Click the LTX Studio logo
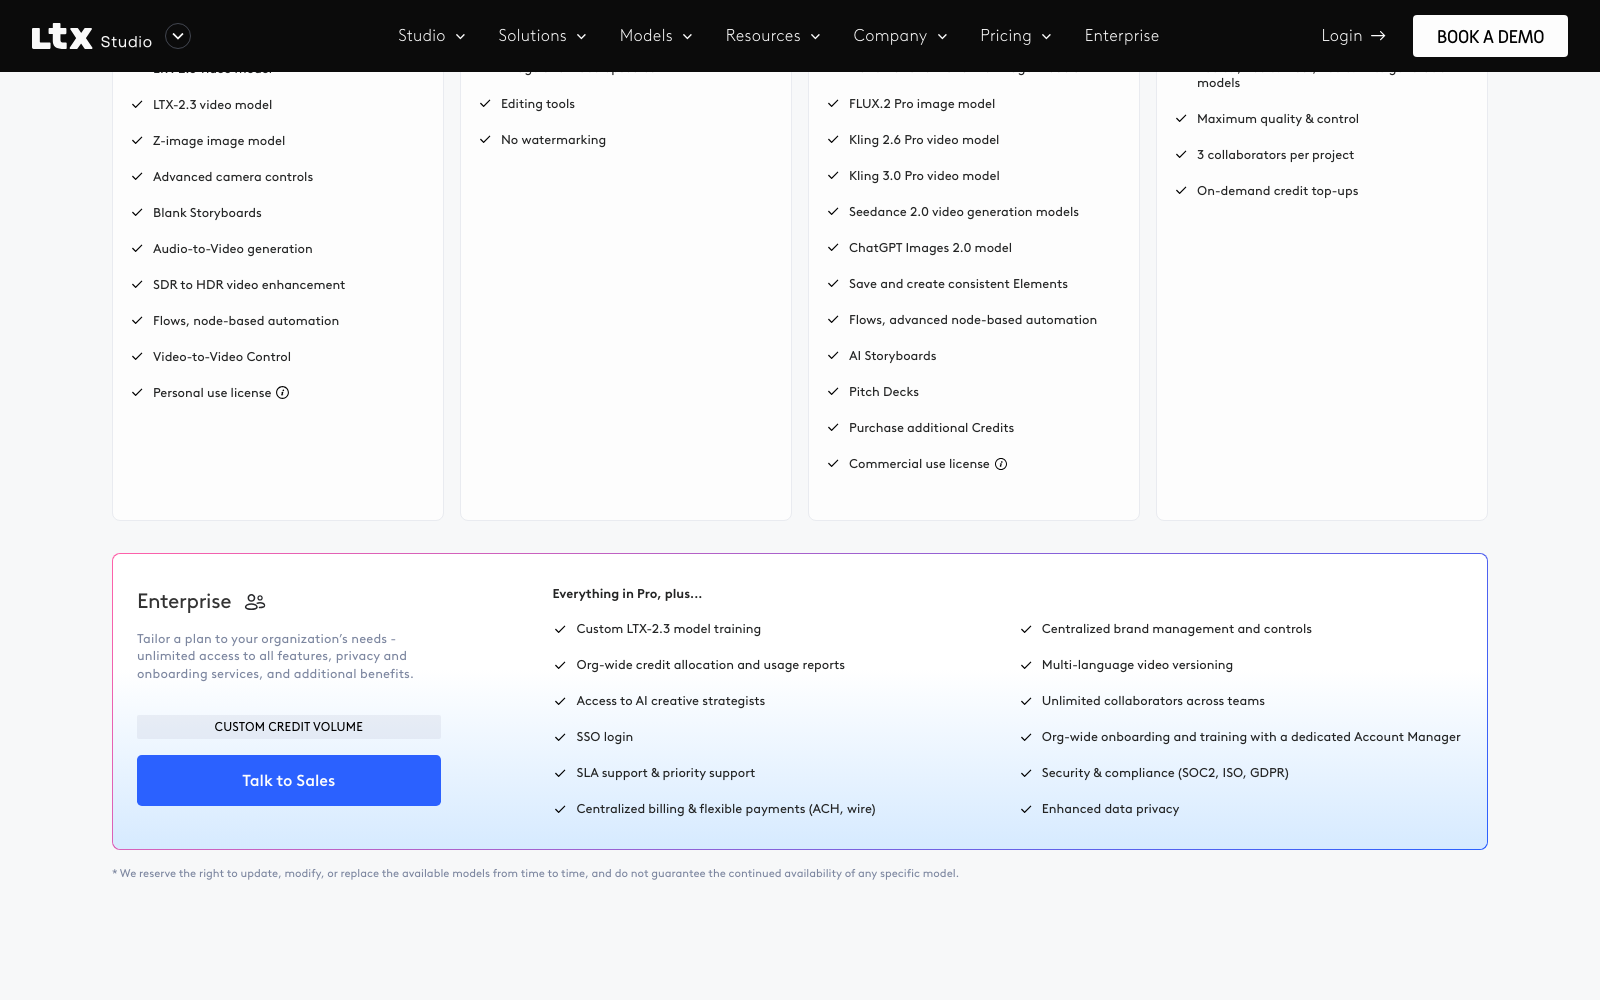 pos(92,37)
